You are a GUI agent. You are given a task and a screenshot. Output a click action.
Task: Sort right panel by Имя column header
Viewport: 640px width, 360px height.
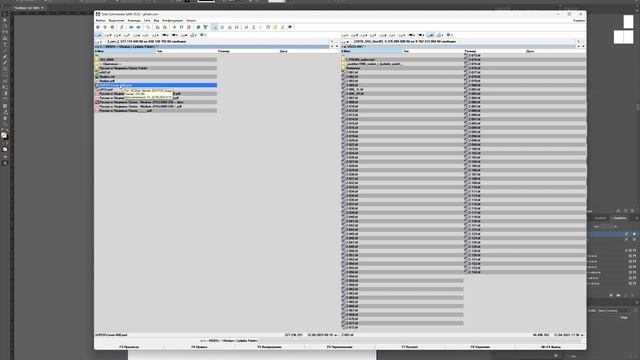tap(371, 51)
